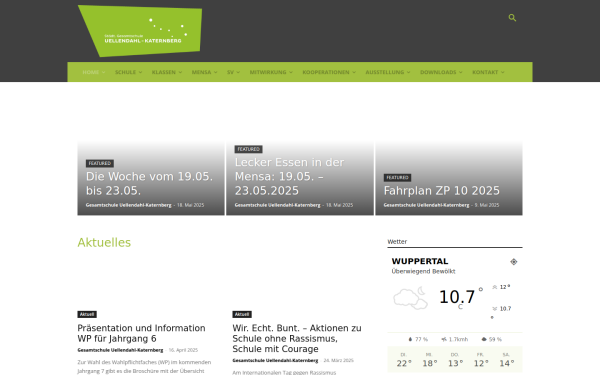Click the FR. 12° forecast day
Screen dimensions: 600x375
tap(481, 360)
